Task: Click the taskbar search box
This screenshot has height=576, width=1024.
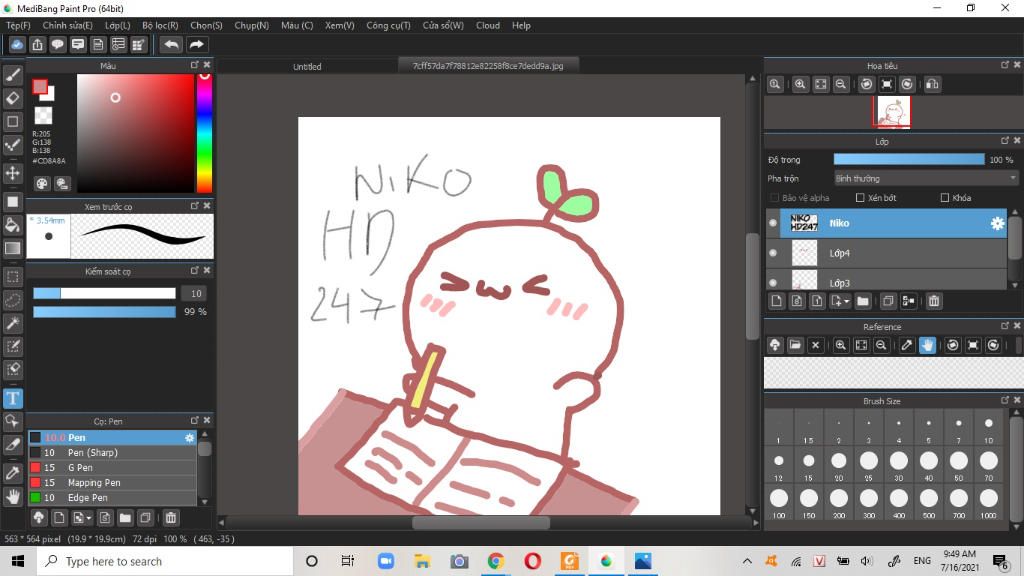Action: point(165,561)
